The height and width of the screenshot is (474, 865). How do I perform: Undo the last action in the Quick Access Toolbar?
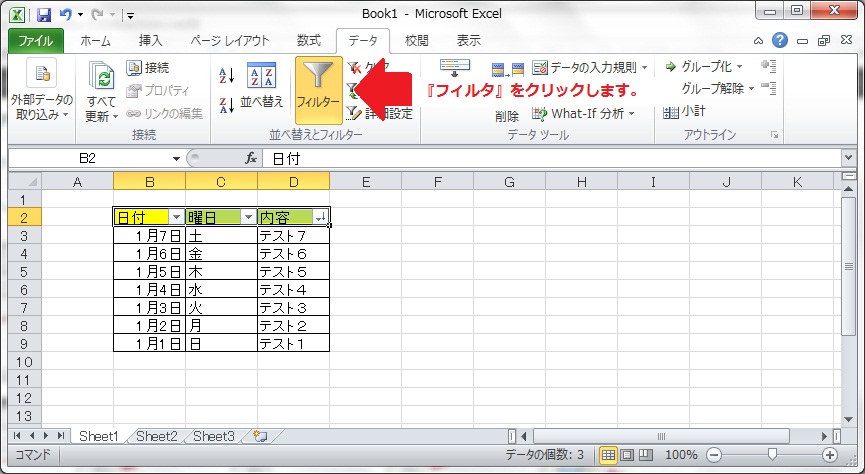66,14
